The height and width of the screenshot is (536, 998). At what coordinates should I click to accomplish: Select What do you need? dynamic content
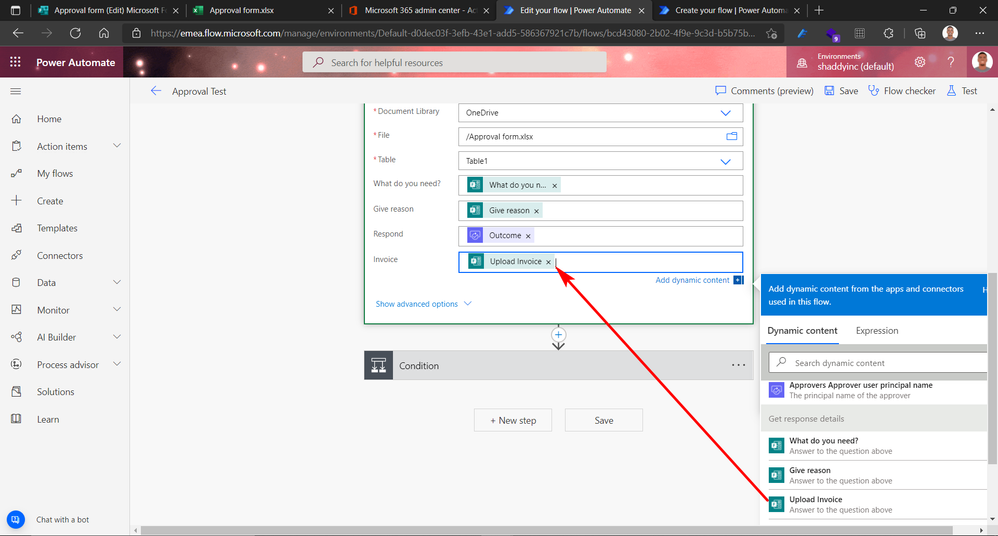874,446
